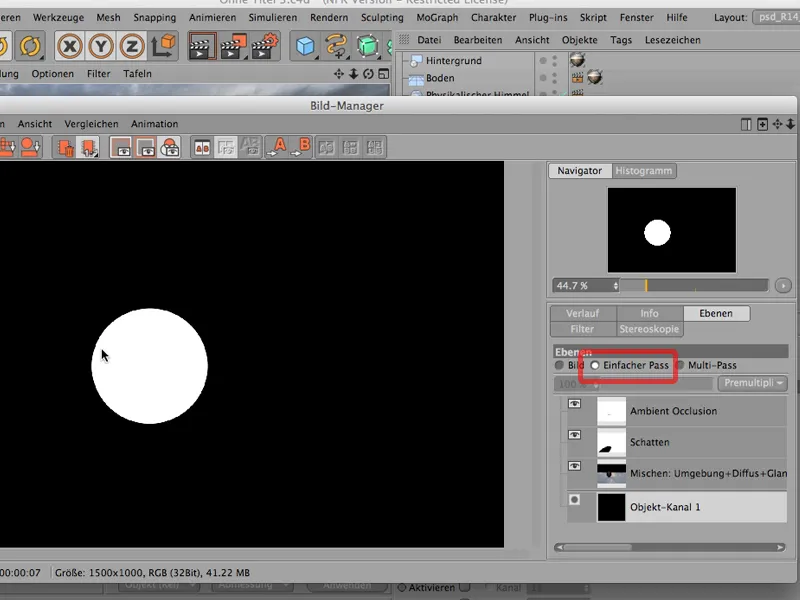Open Lesezeichen menu in Objekt-Manager
Screen dimensions: 800x600
672,40
